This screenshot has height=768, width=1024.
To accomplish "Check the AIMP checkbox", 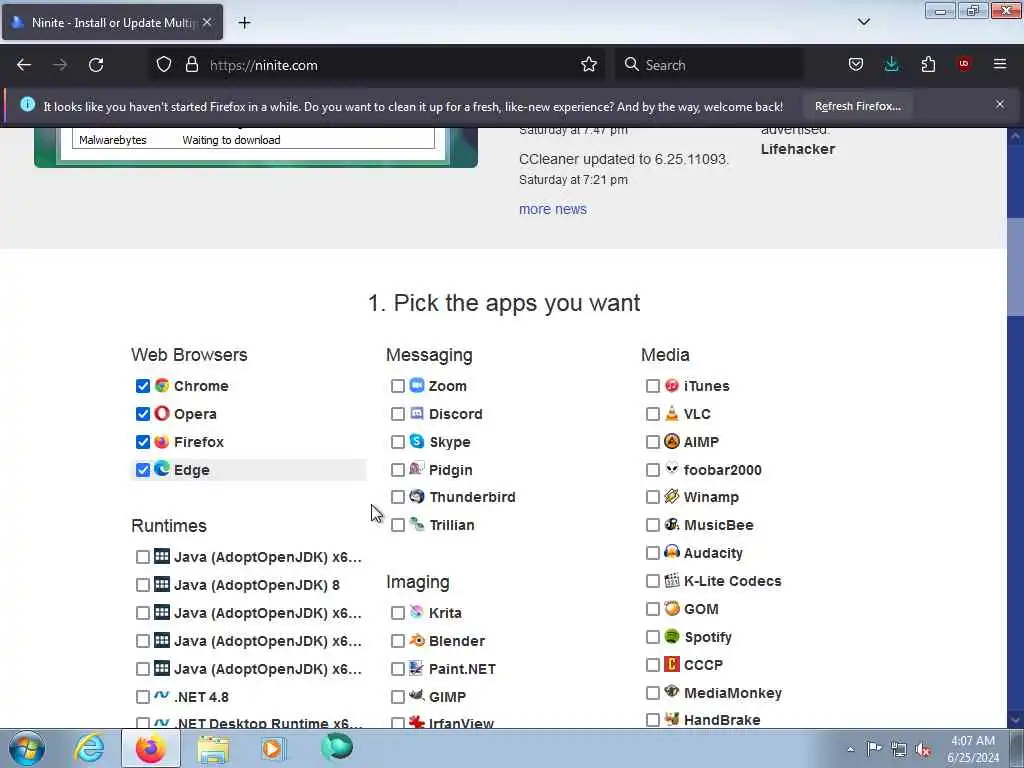I will point(653,442).
